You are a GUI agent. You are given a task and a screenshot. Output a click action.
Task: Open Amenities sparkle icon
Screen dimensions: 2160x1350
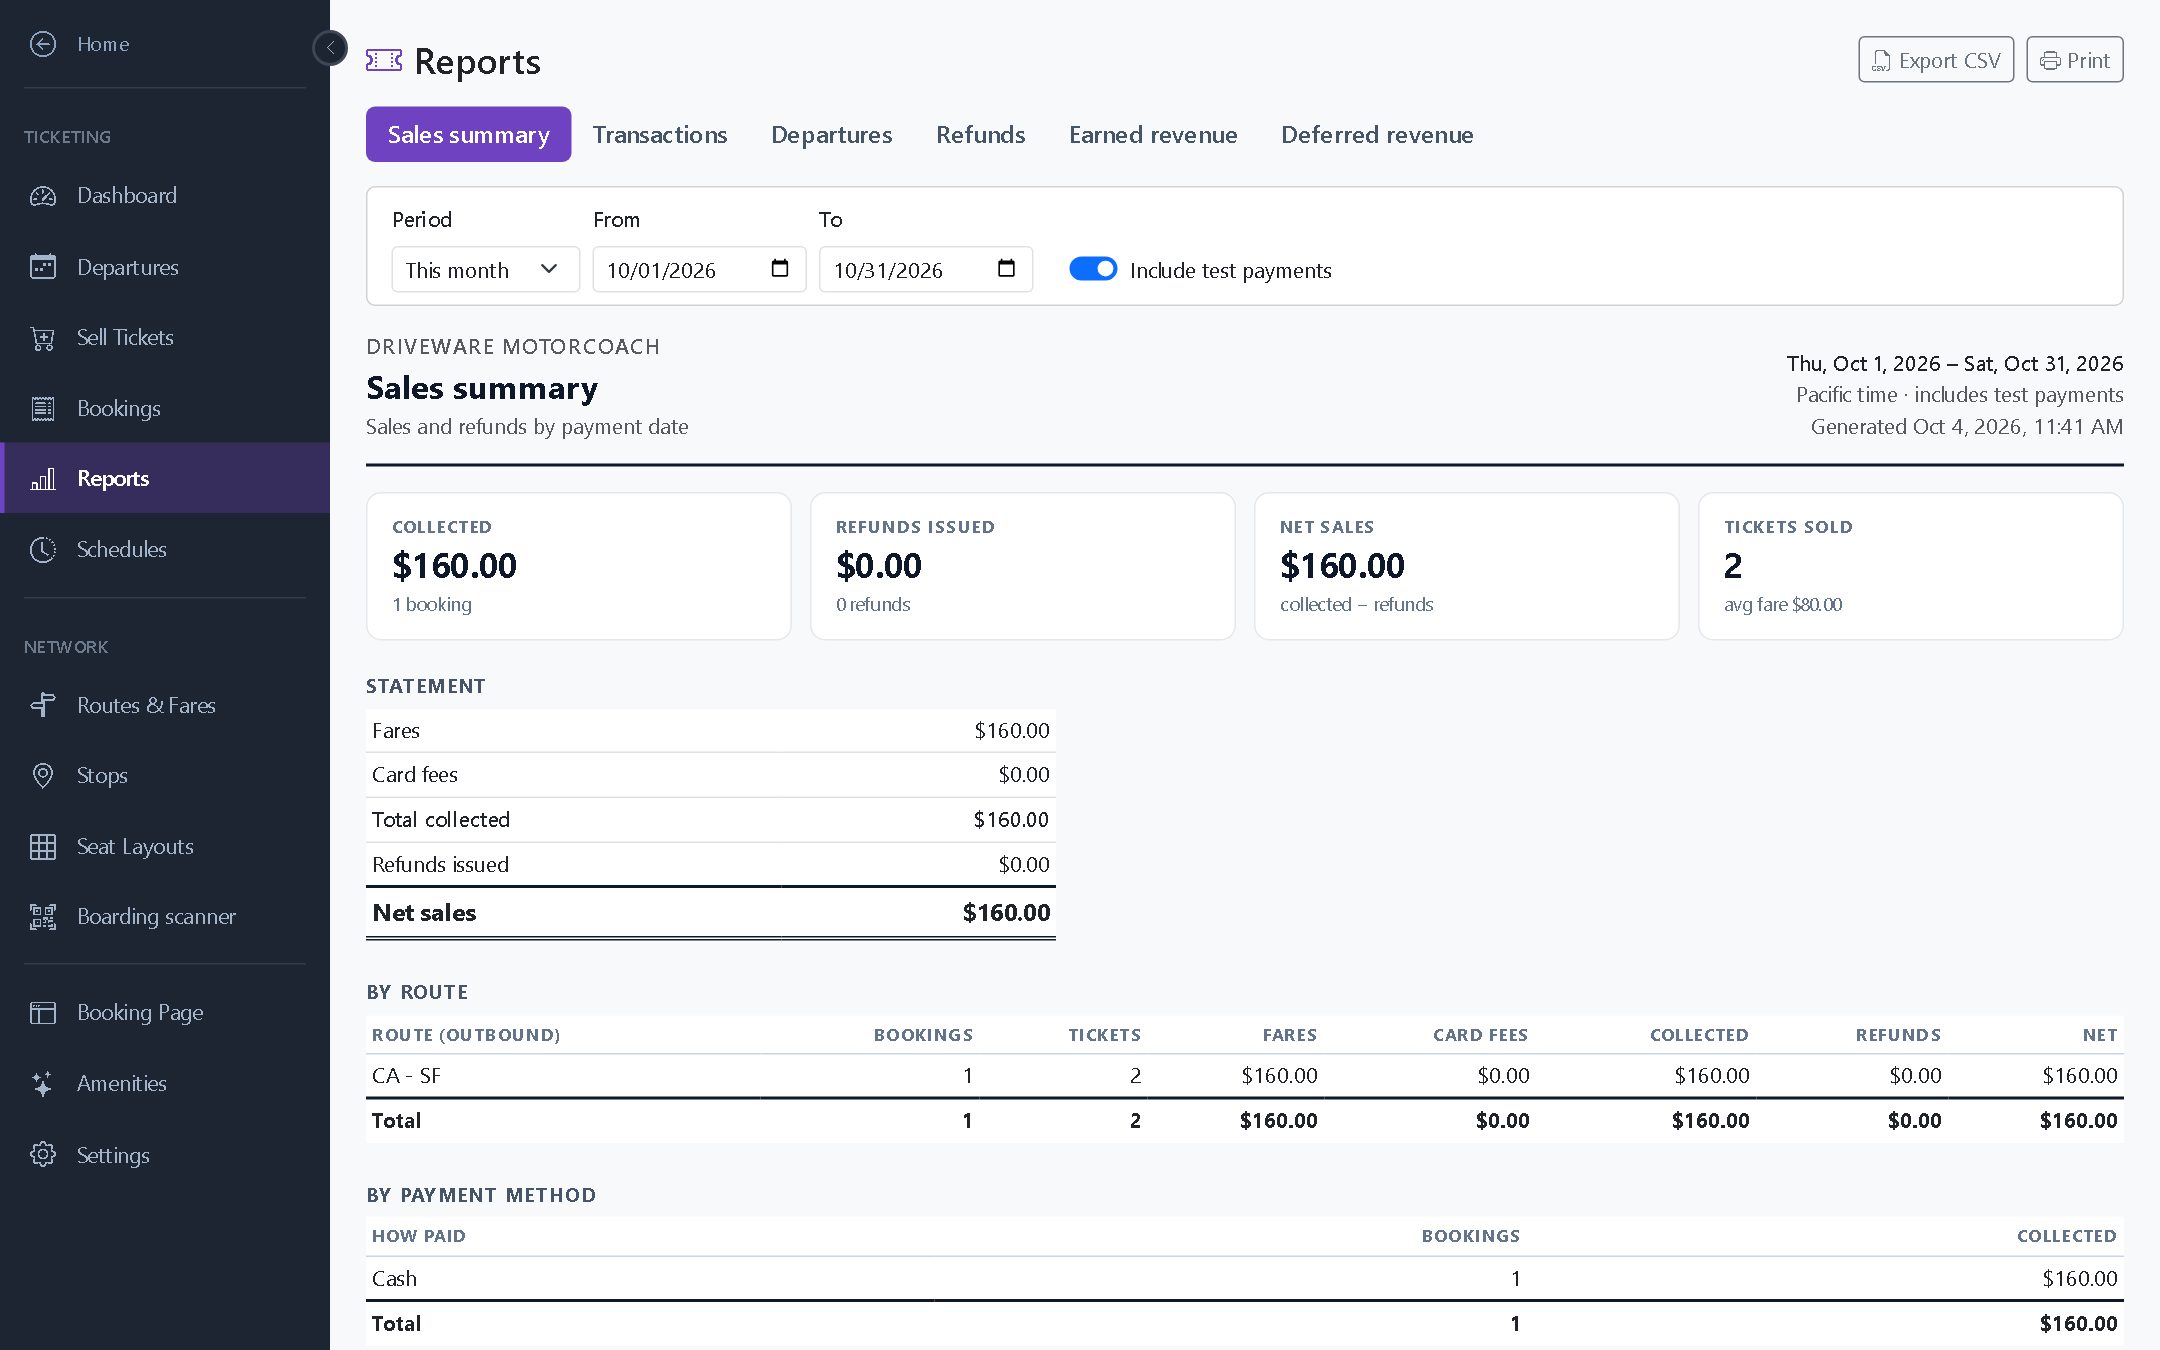[43, 1084]
